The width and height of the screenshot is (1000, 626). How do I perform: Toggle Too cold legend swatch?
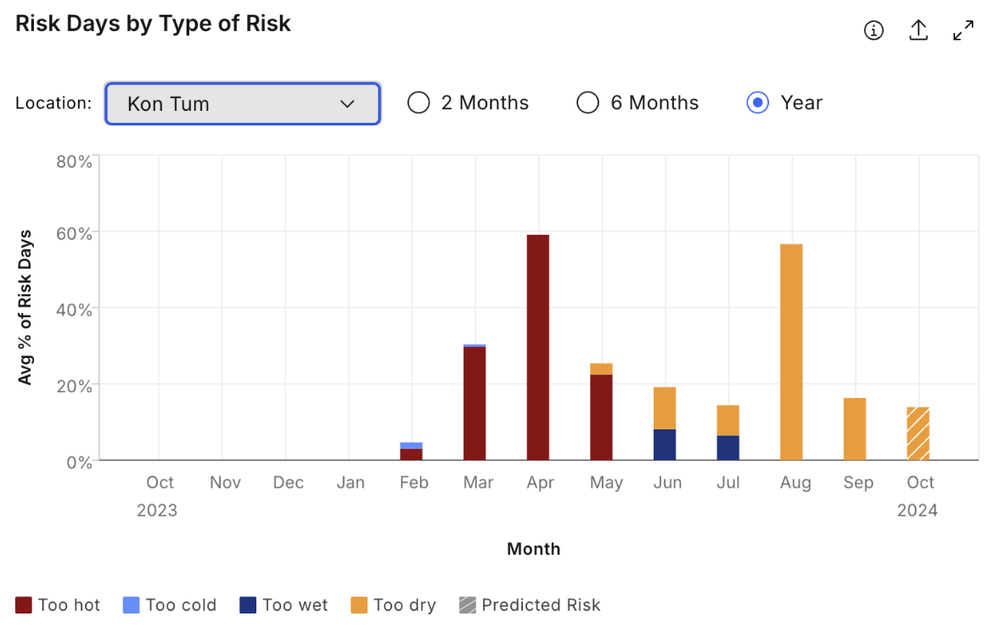tap(131, 605)
